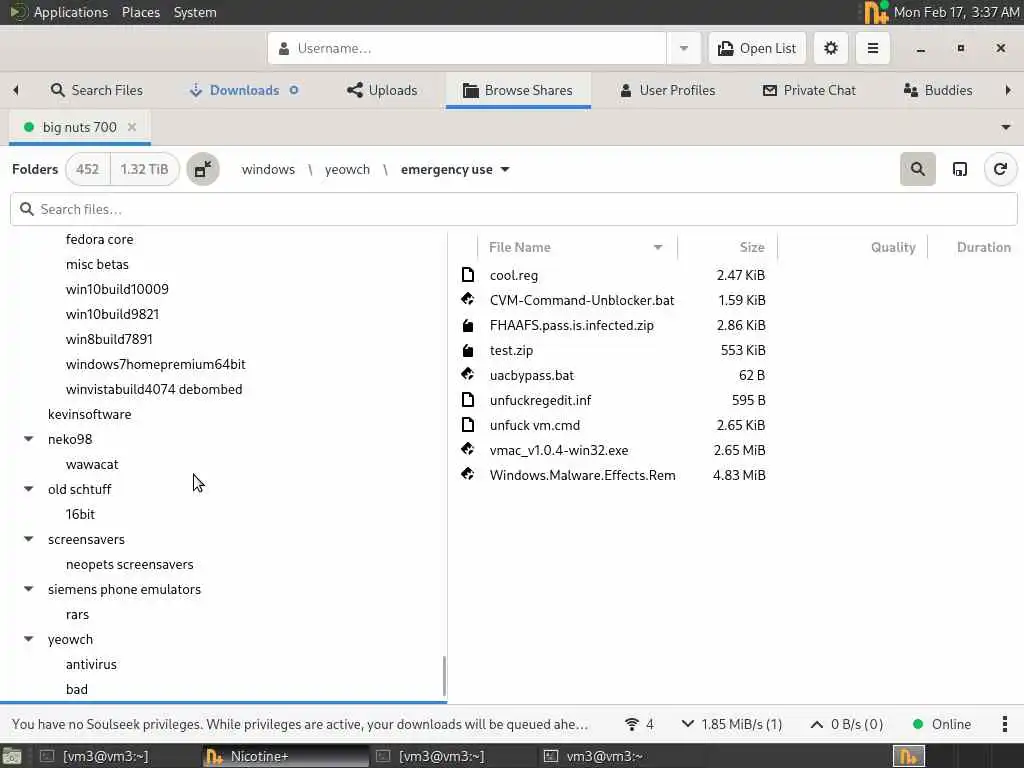Viewport: 1024px width, 768px height.
Task: Open the Places menu
Action: tap(140, 12)
